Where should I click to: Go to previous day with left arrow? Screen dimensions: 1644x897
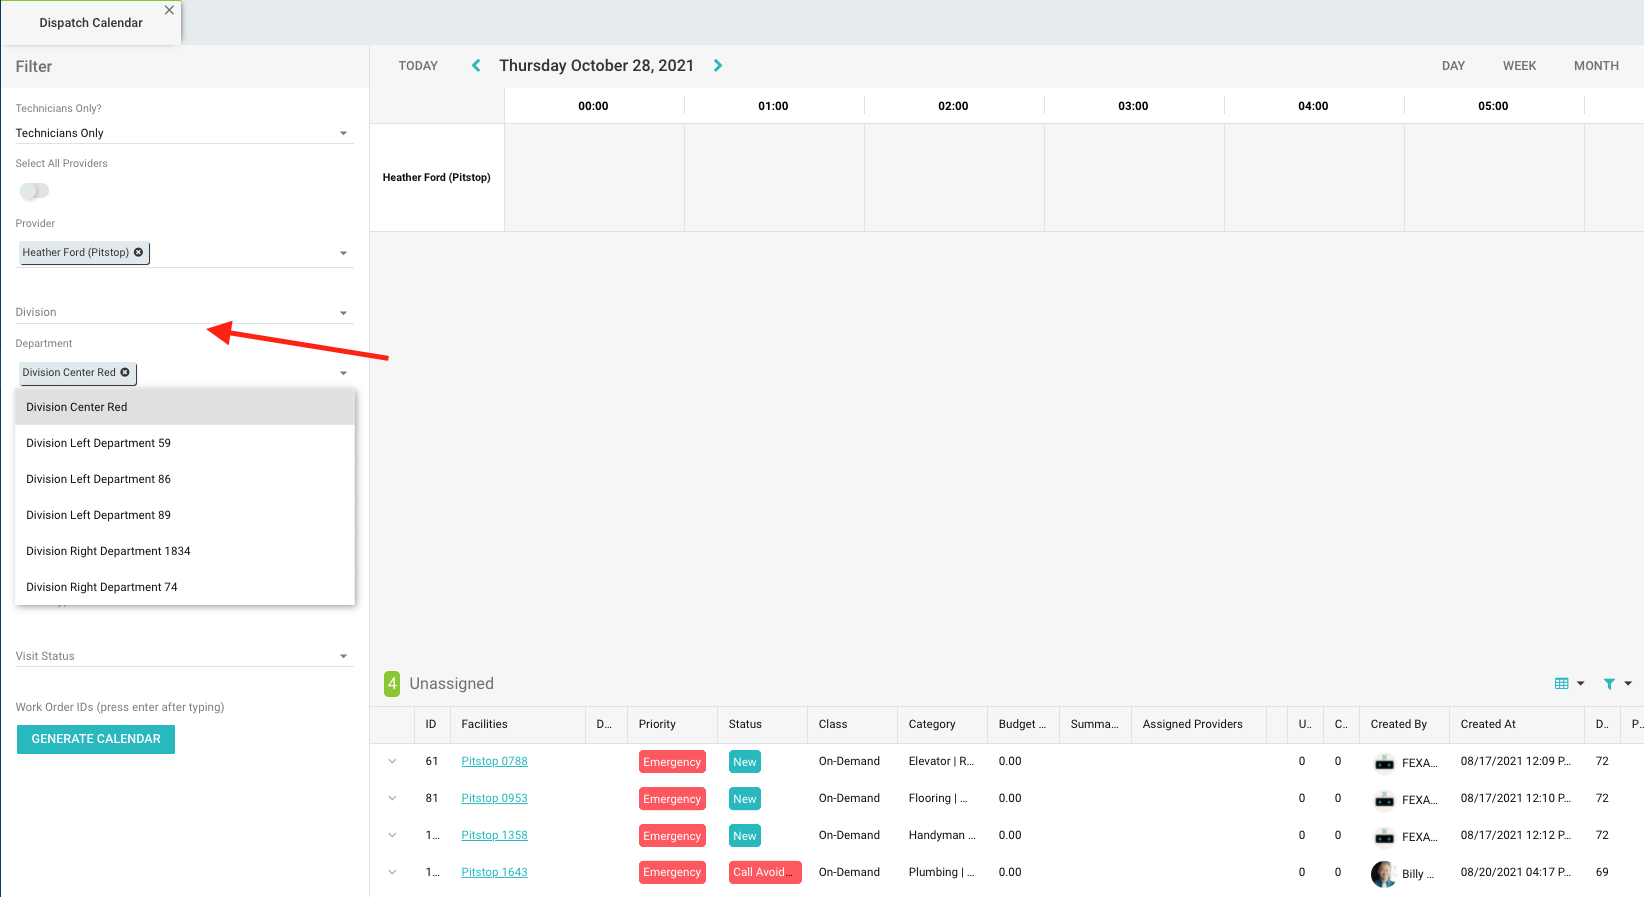[476, 66]
